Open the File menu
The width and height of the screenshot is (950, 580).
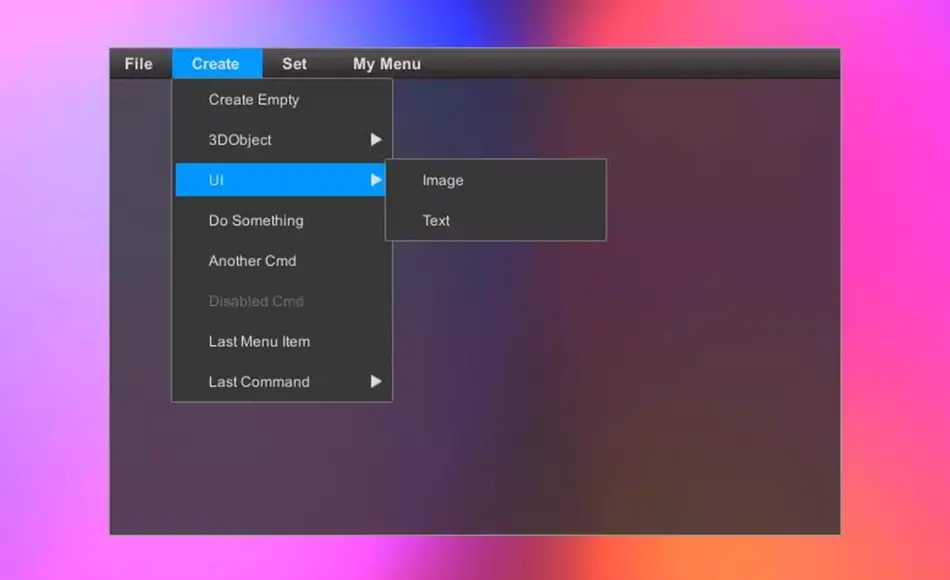pos(138,63)
